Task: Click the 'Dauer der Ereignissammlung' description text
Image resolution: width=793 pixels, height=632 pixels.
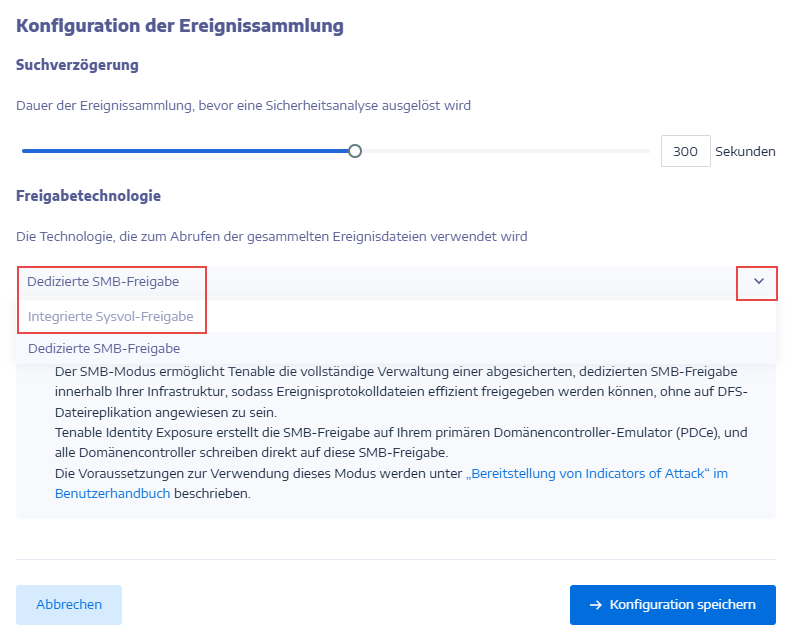Action: [243, 105]
